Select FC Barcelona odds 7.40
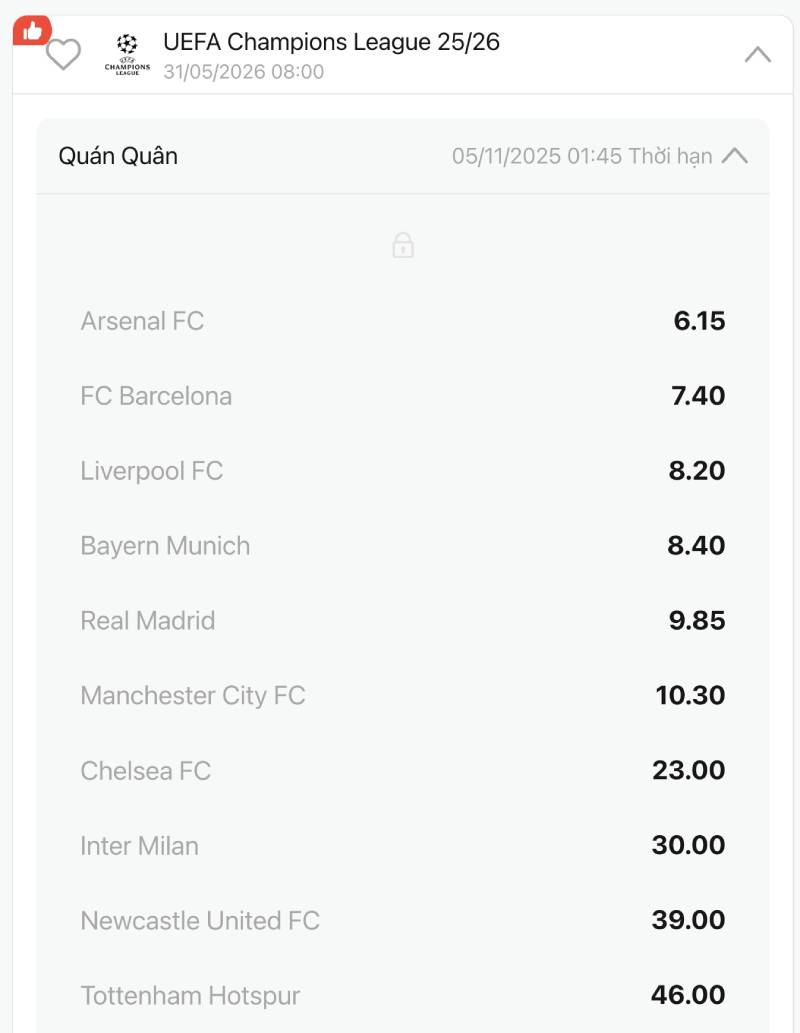Image resolution: width=800 pixels, height=1033 pixels. 698,396
